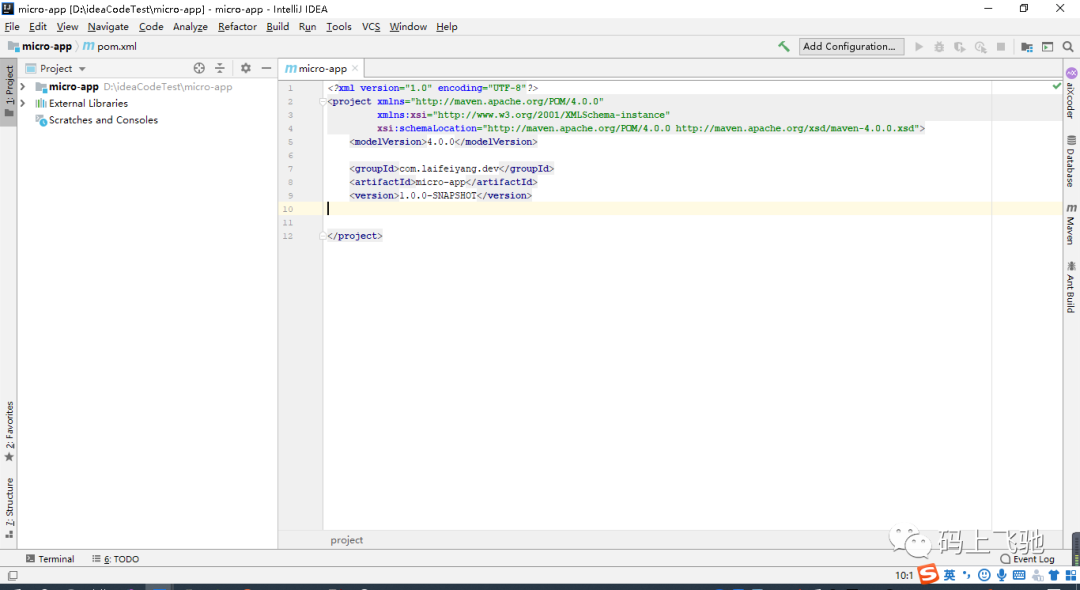Toggle the Favorites side tab
The height and width of the screenshot is (590, 1080).
pyautogui.click(x=9, y=432)
